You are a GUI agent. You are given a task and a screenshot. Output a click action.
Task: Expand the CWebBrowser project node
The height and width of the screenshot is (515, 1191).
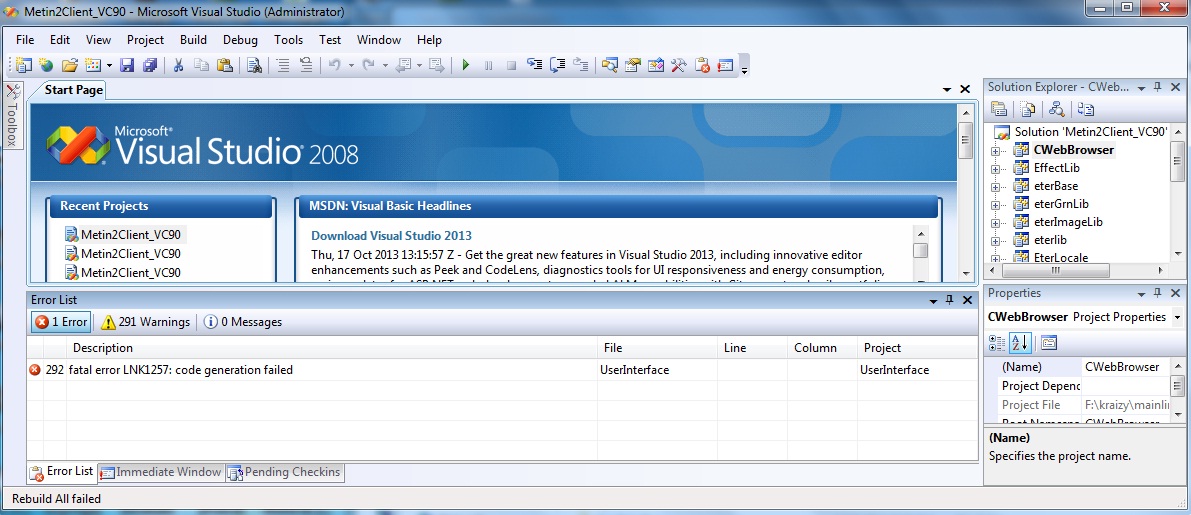995,150
